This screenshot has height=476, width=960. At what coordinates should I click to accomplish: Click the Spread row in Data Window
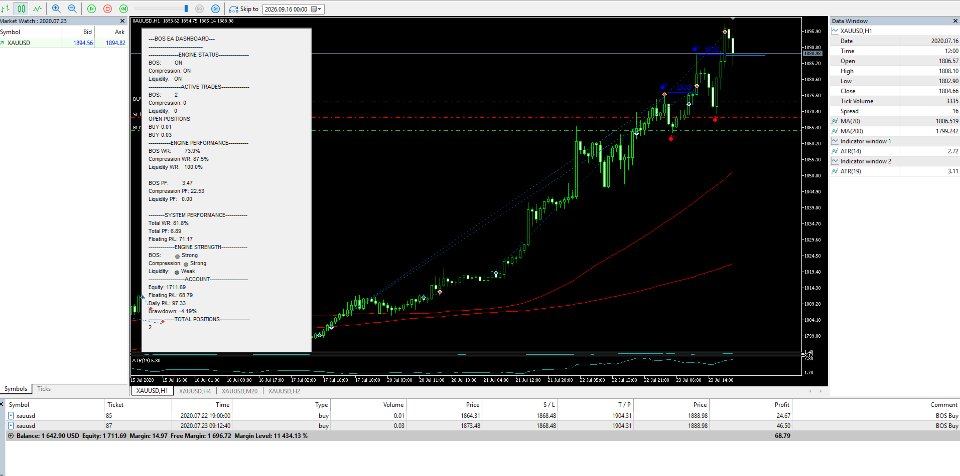point(894,111)
